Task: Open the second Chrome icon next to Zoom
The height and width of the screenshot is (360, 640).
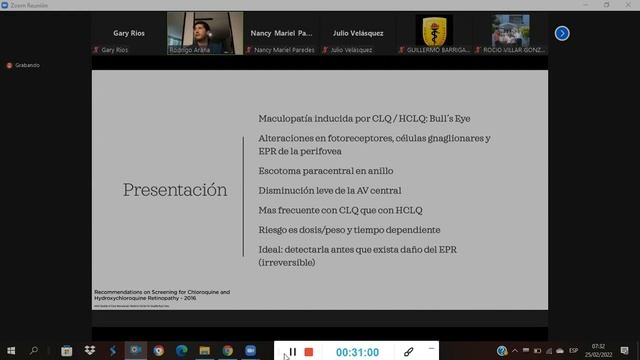Action: (227, 351)
